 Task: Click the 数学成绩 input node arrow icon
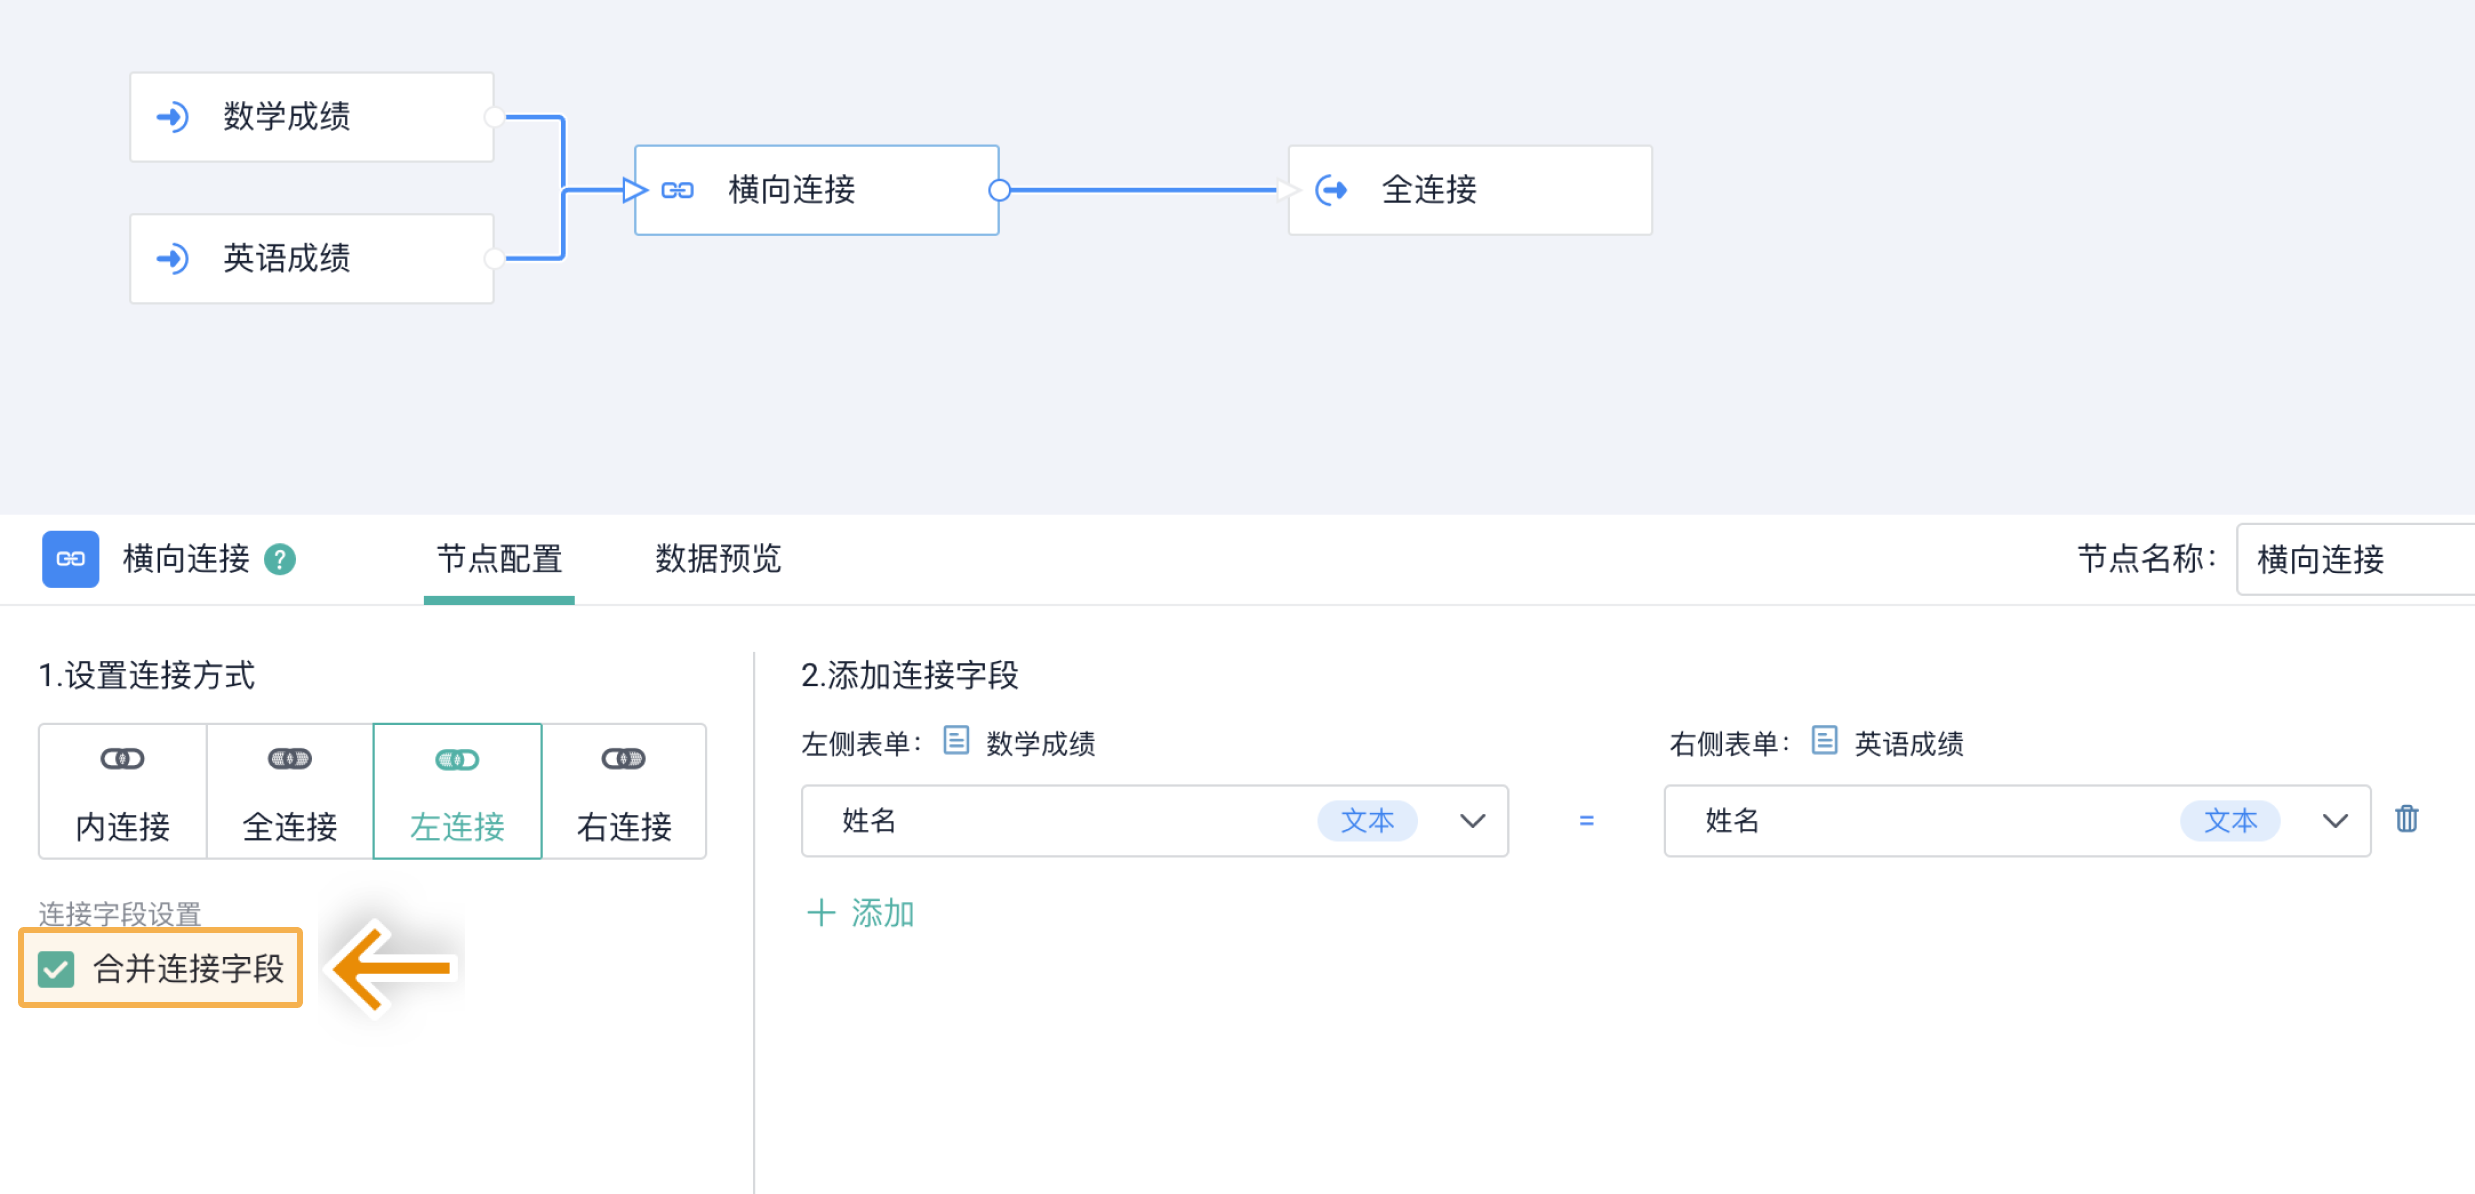pos(172,117)
